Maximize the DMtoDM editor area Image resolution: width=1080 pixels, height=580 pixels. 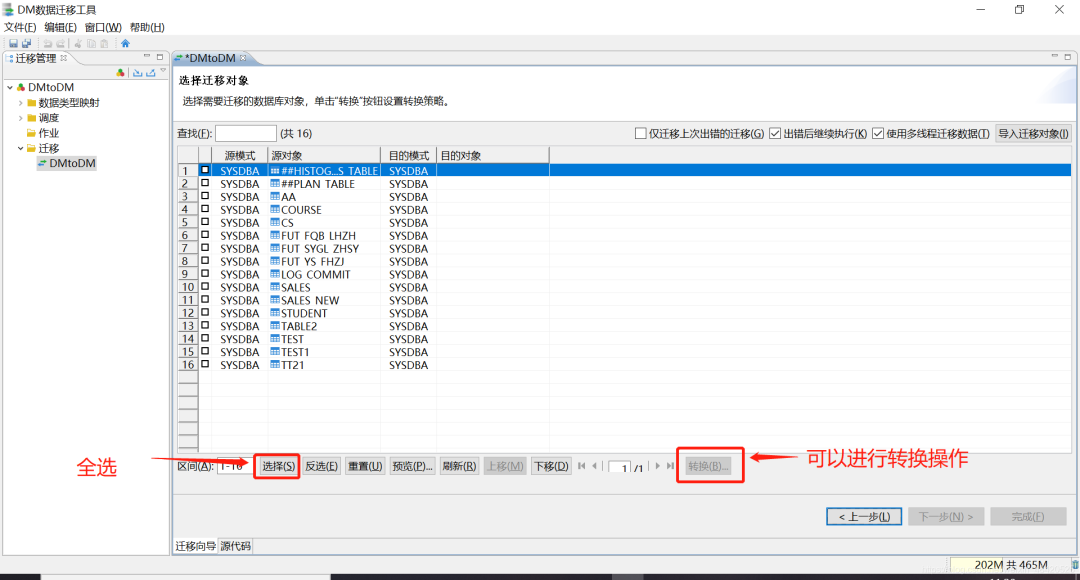coord(1068,56)
